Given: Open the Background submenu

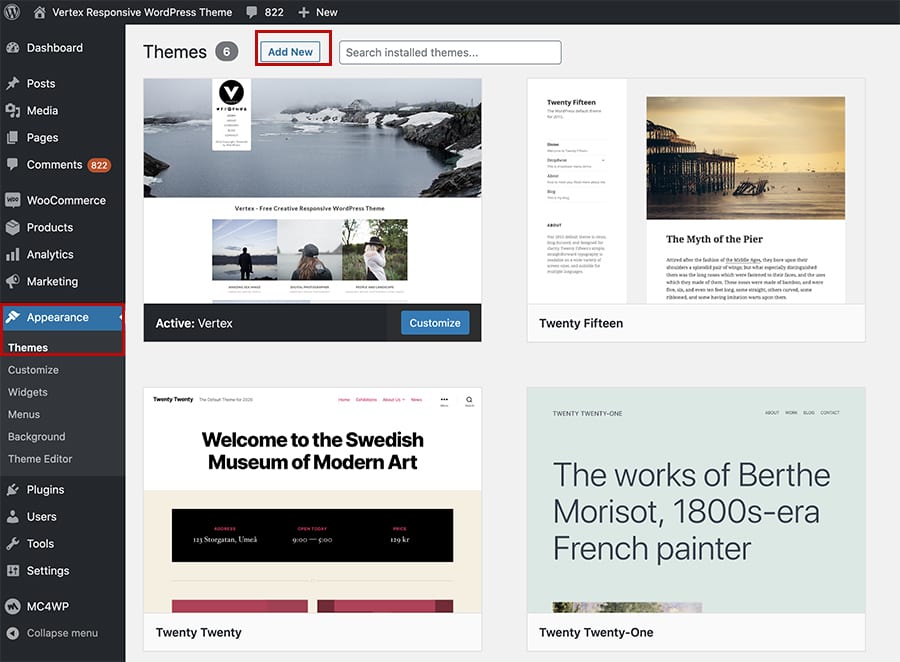Looking at the screenshot, I should tap(37, 436).
